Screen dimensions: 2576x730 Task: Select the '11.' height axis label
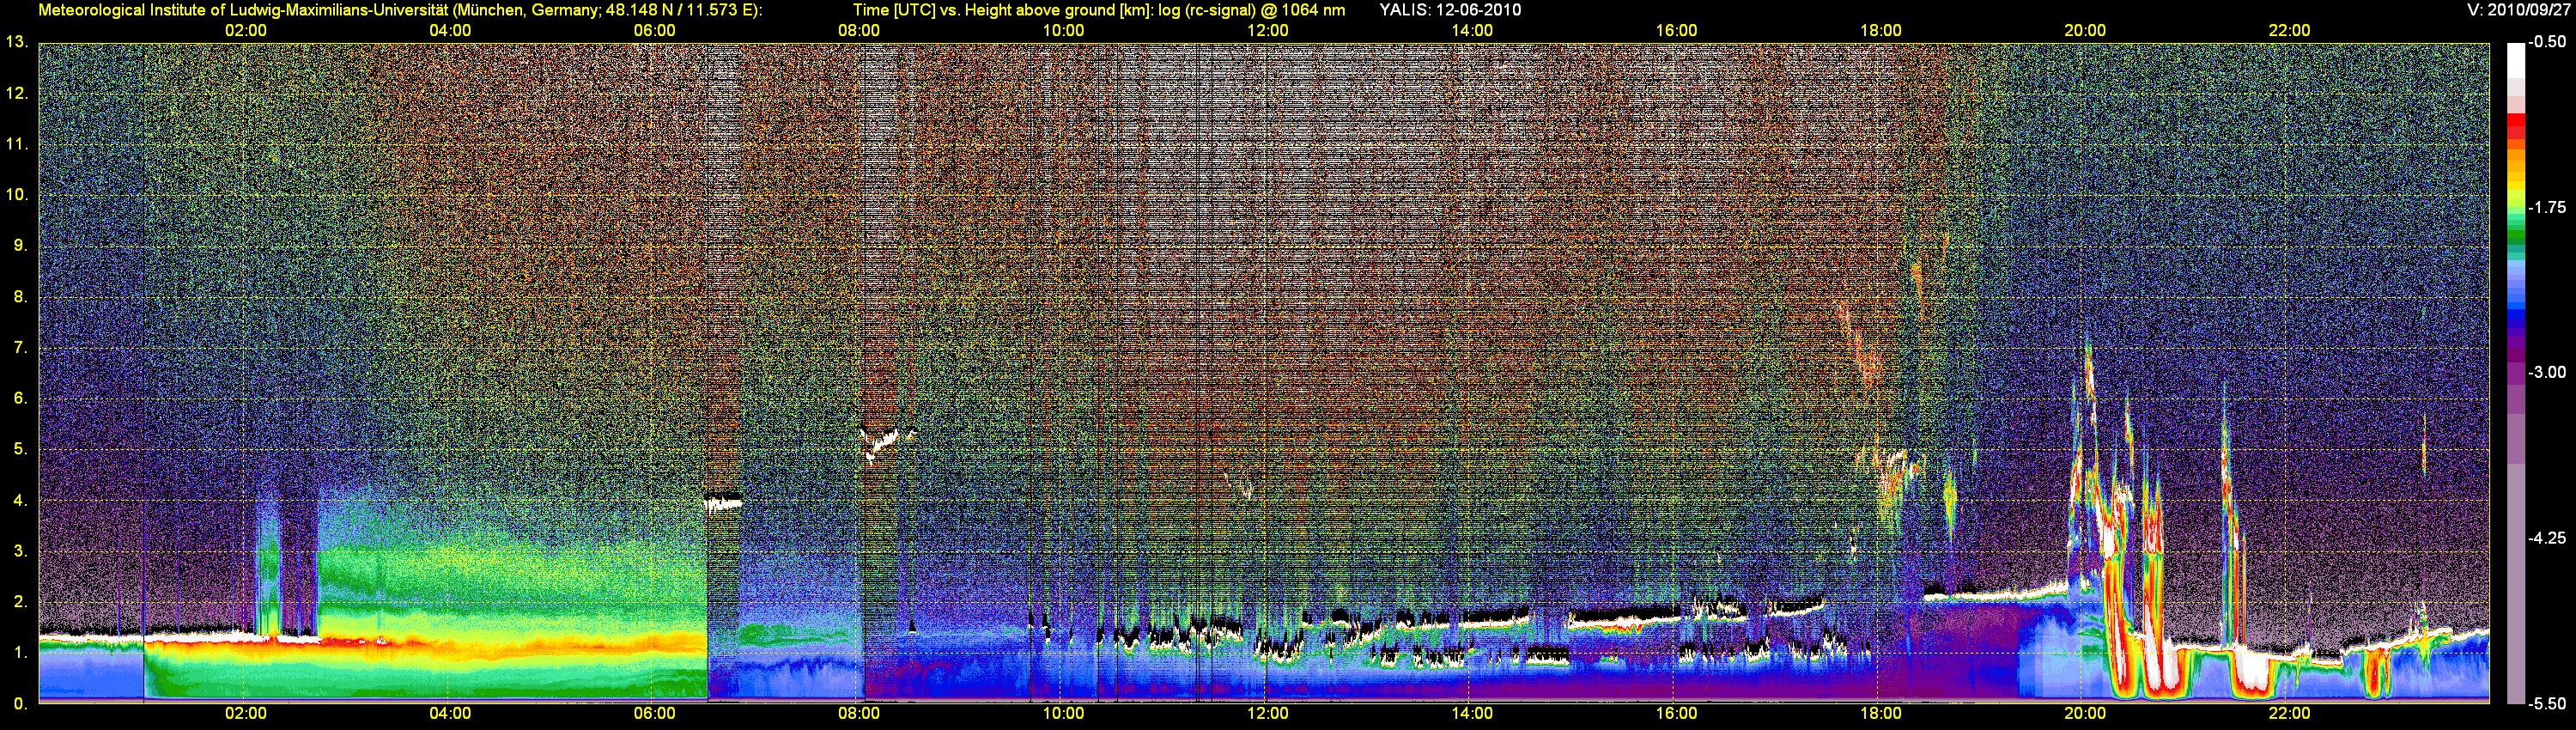click(x=16, y=144)
